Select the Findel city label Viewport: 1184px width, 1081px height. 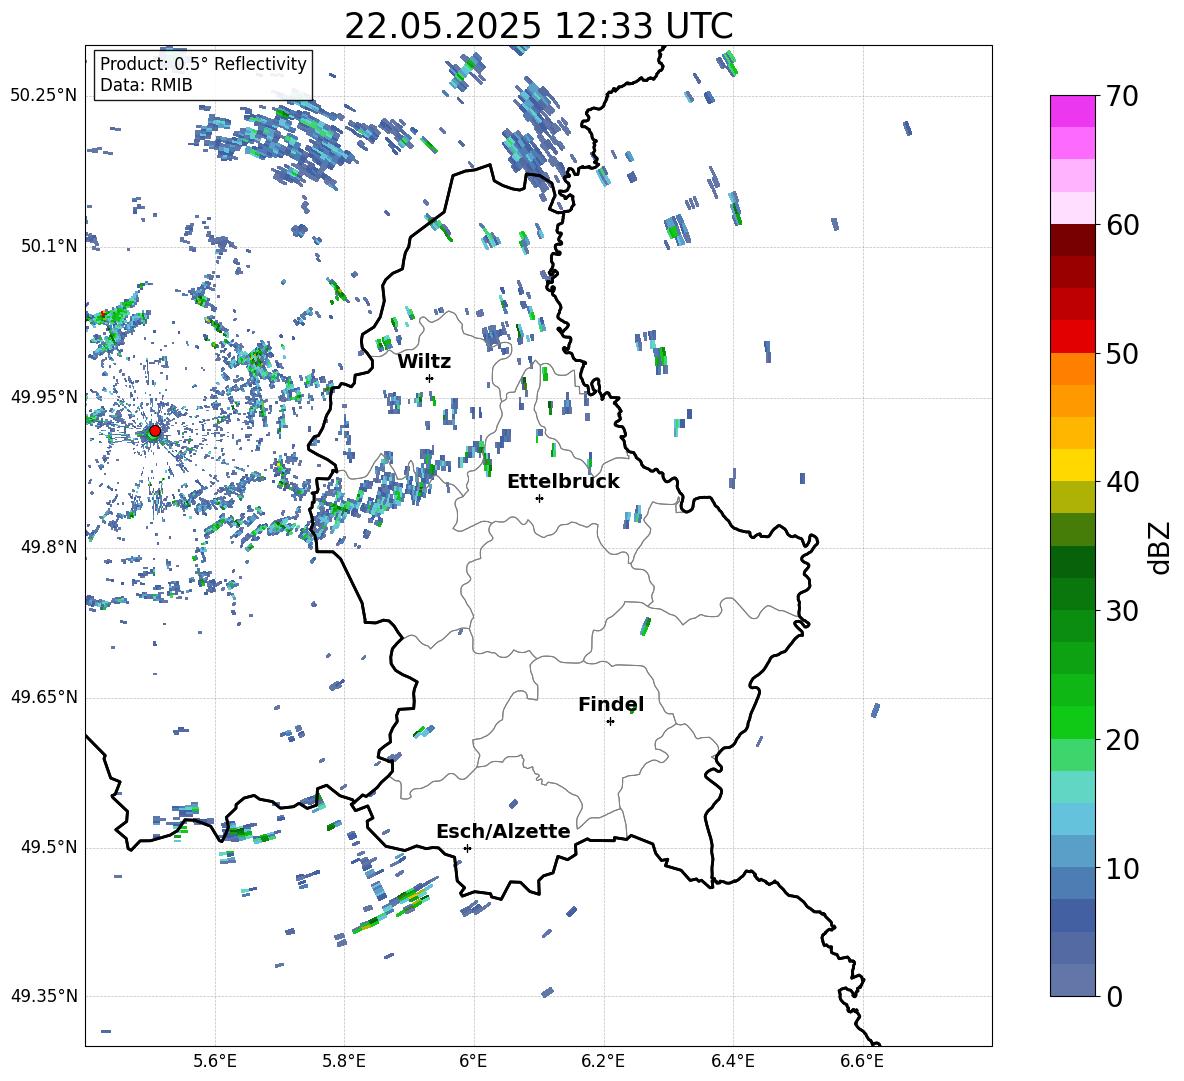[611, 704]
